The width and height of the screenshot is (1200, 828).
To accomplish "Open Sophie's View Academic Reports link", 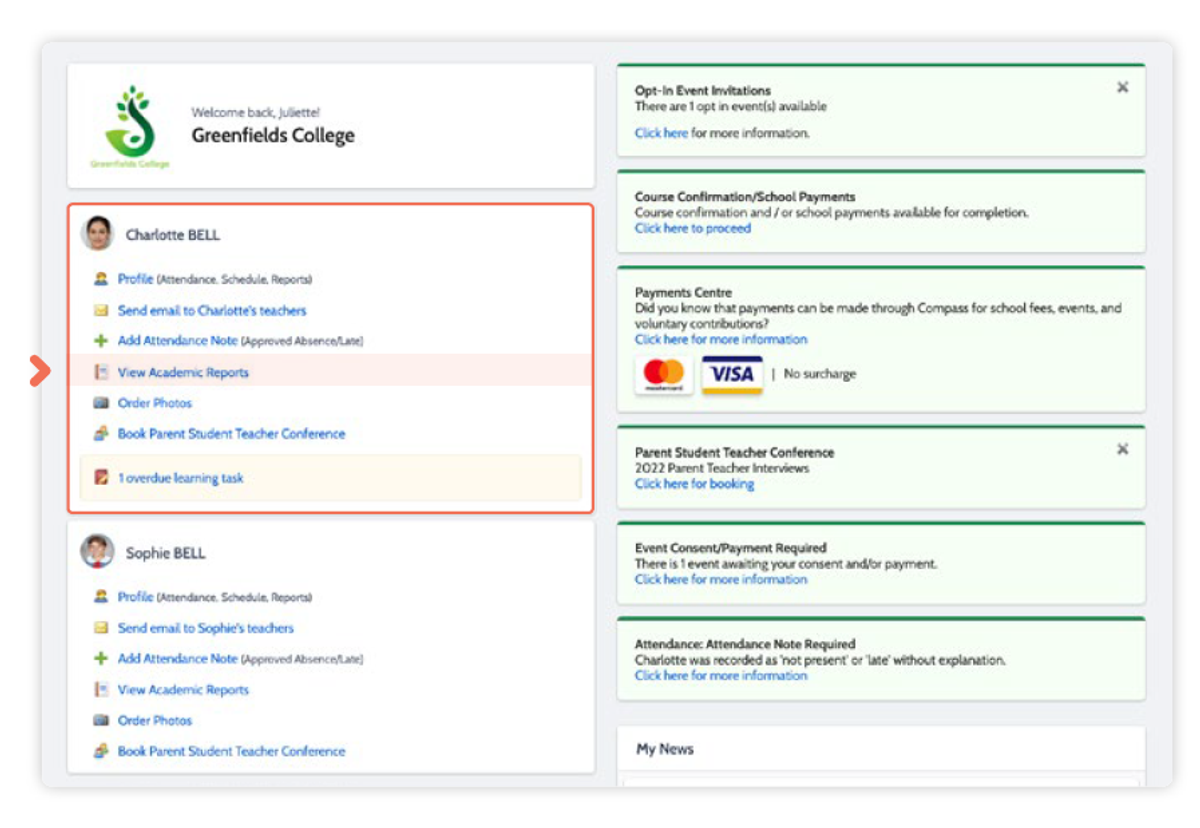I will (x=183, y=690).
